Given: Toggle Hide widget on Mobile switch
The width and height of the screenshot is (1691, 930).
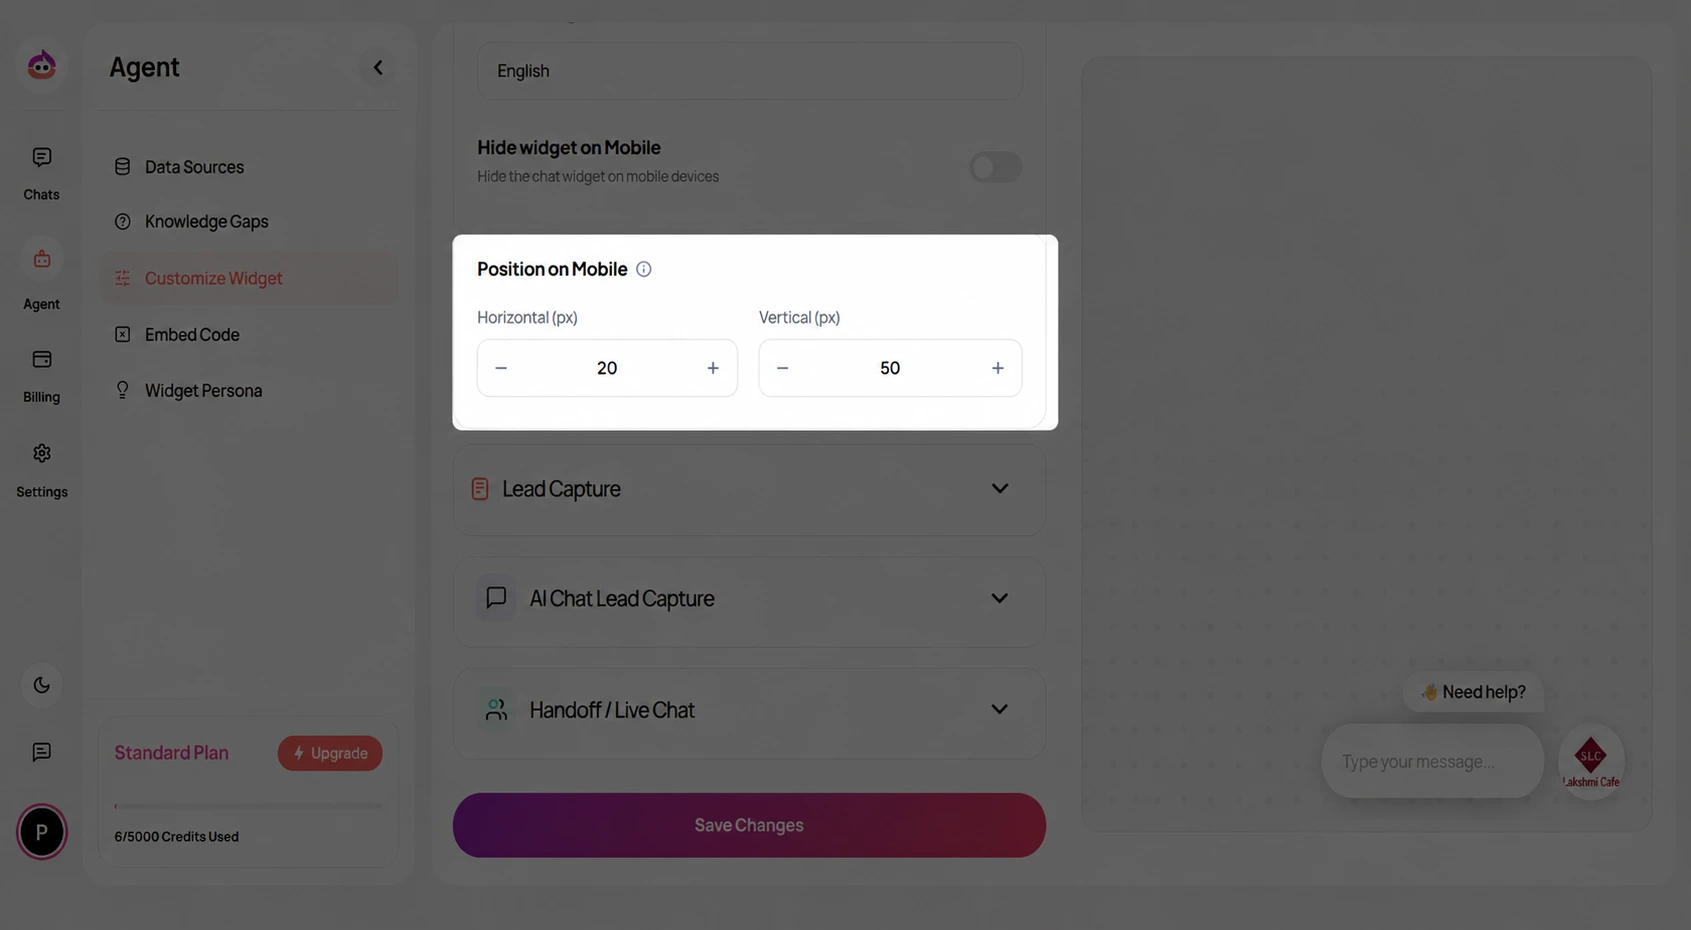Looking at the screenshot, I should (x=995, y=167).
